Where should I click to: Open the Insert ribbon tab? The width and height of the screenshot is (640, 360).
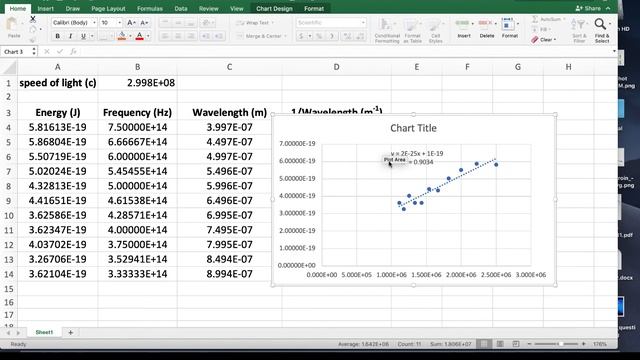point(46,9)
